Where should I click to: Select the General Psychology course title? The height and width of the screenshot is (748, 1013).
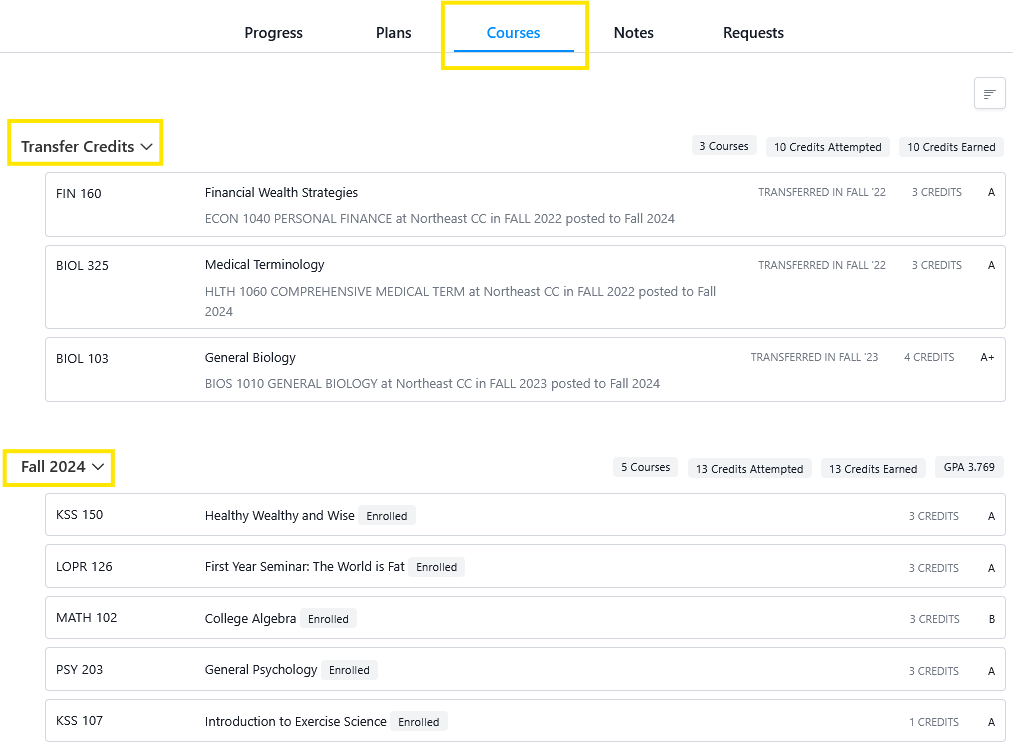click(261, 670)
